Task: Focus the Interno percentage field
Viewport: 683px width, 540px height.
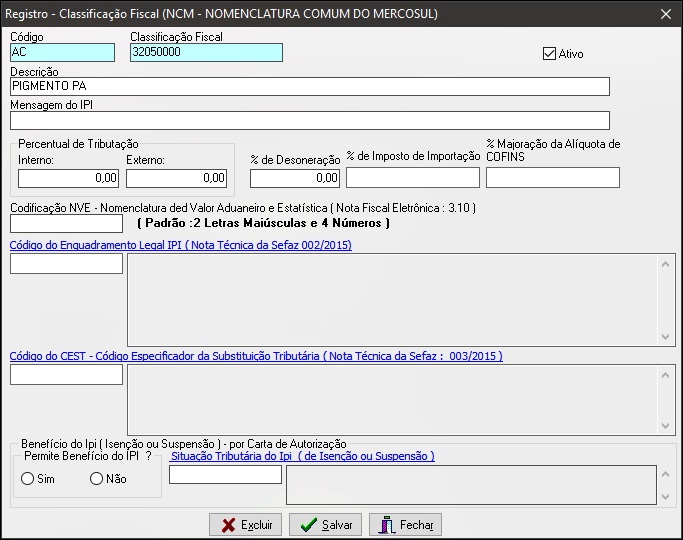Action: [x=68, y=178]
